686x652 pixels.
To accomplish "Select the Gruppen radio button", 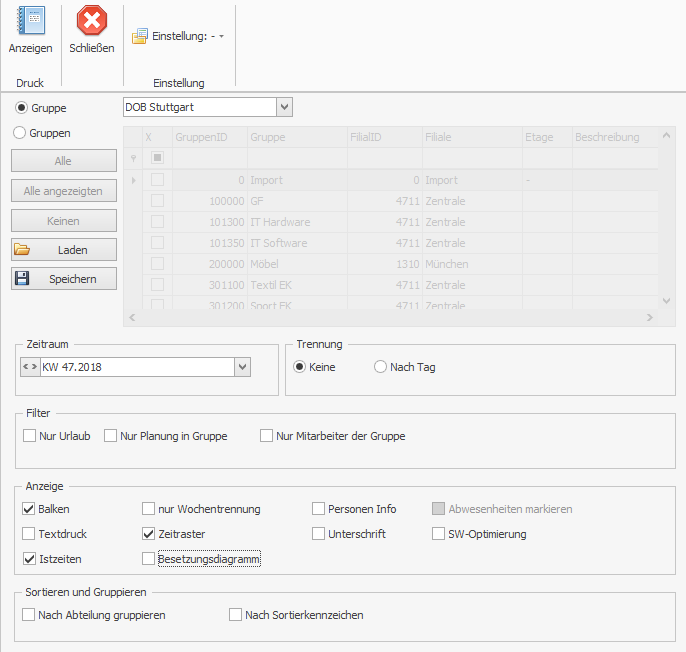I will 19,132.
